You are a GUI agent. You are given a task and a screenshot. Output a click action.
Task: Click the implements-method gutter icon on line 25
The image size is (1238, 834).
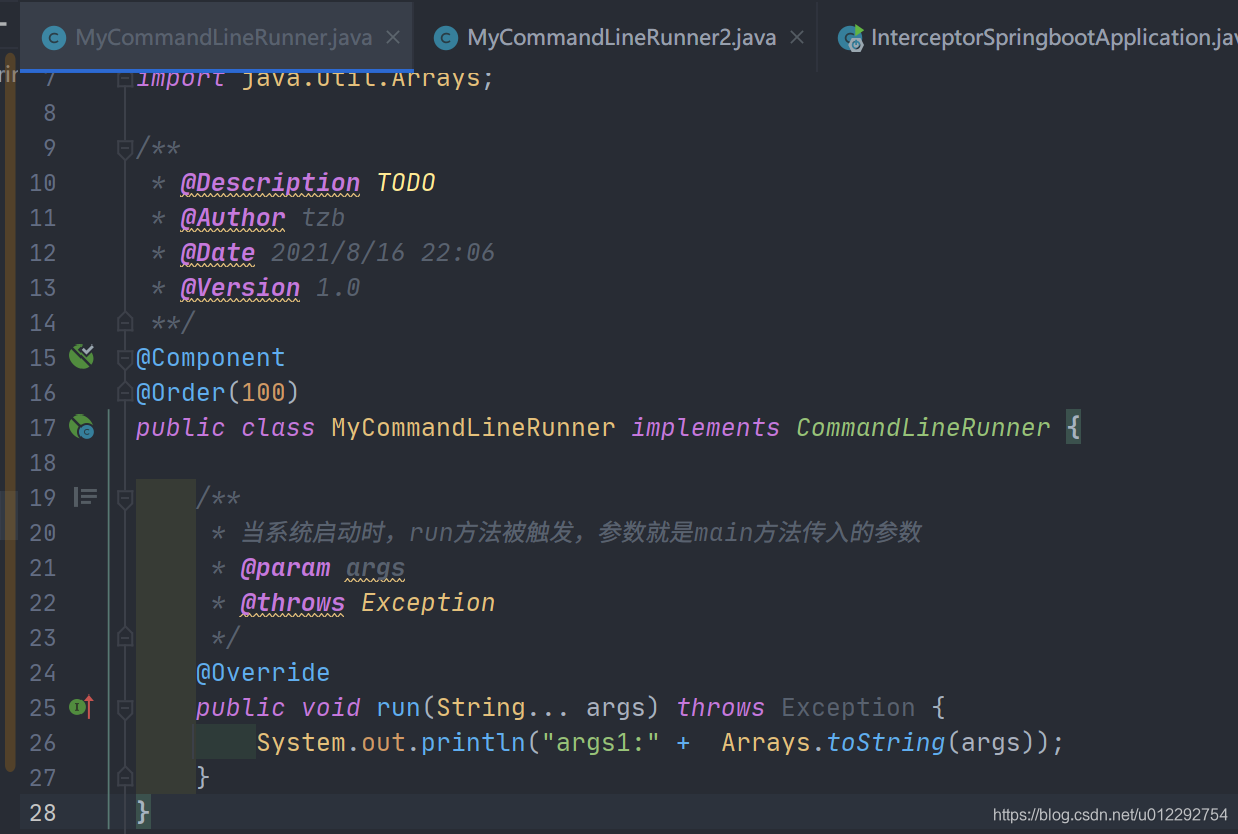(82, 707)
